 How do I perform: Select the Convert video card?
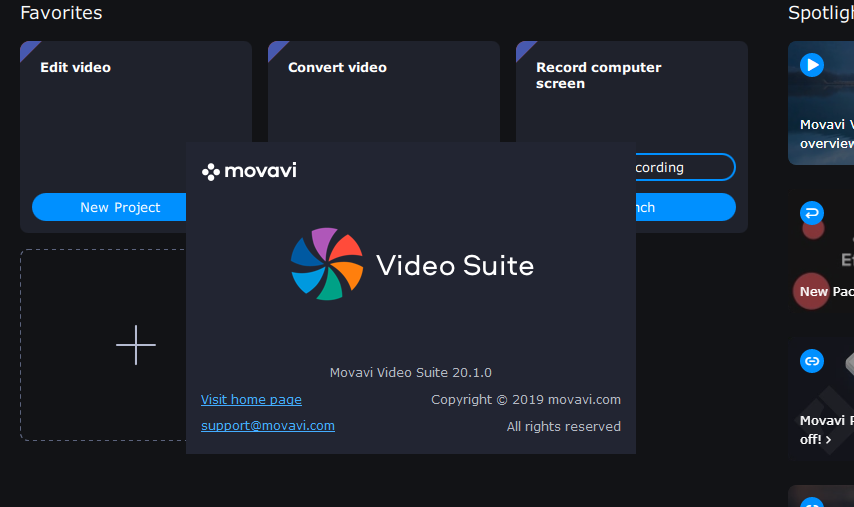pyautogui.click(x=384, y=91)
